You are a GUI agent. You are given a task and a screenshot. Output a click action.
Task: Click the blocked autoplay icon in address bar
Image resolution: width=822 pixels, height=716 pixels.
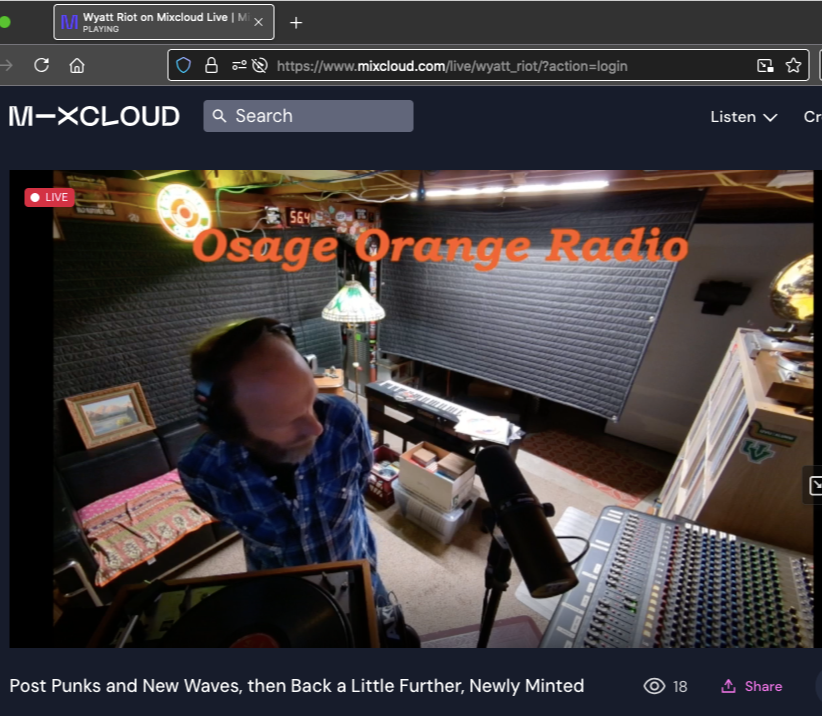[x=259, y=66]
